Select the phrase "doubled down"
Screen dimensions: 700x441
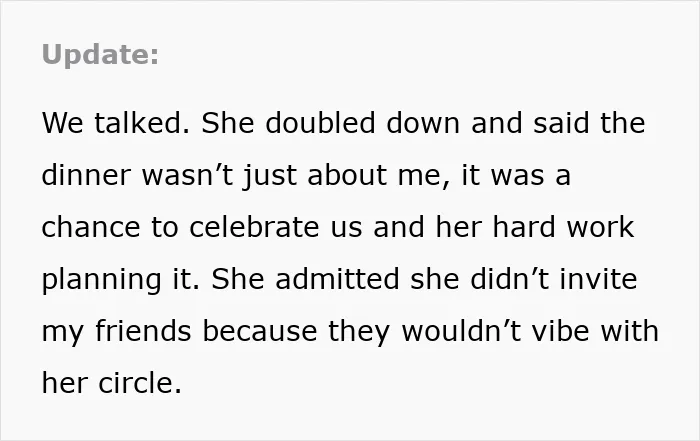coord(362,123)
